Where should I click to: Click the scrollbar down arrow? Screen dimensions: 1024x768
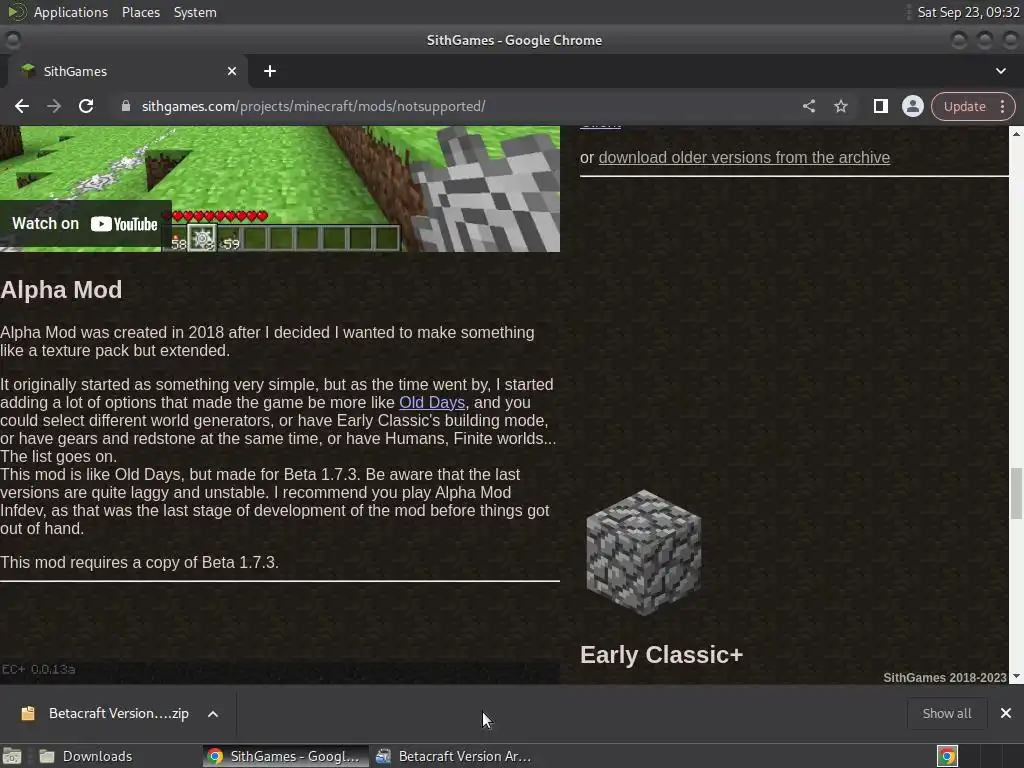coord(1016,677)
